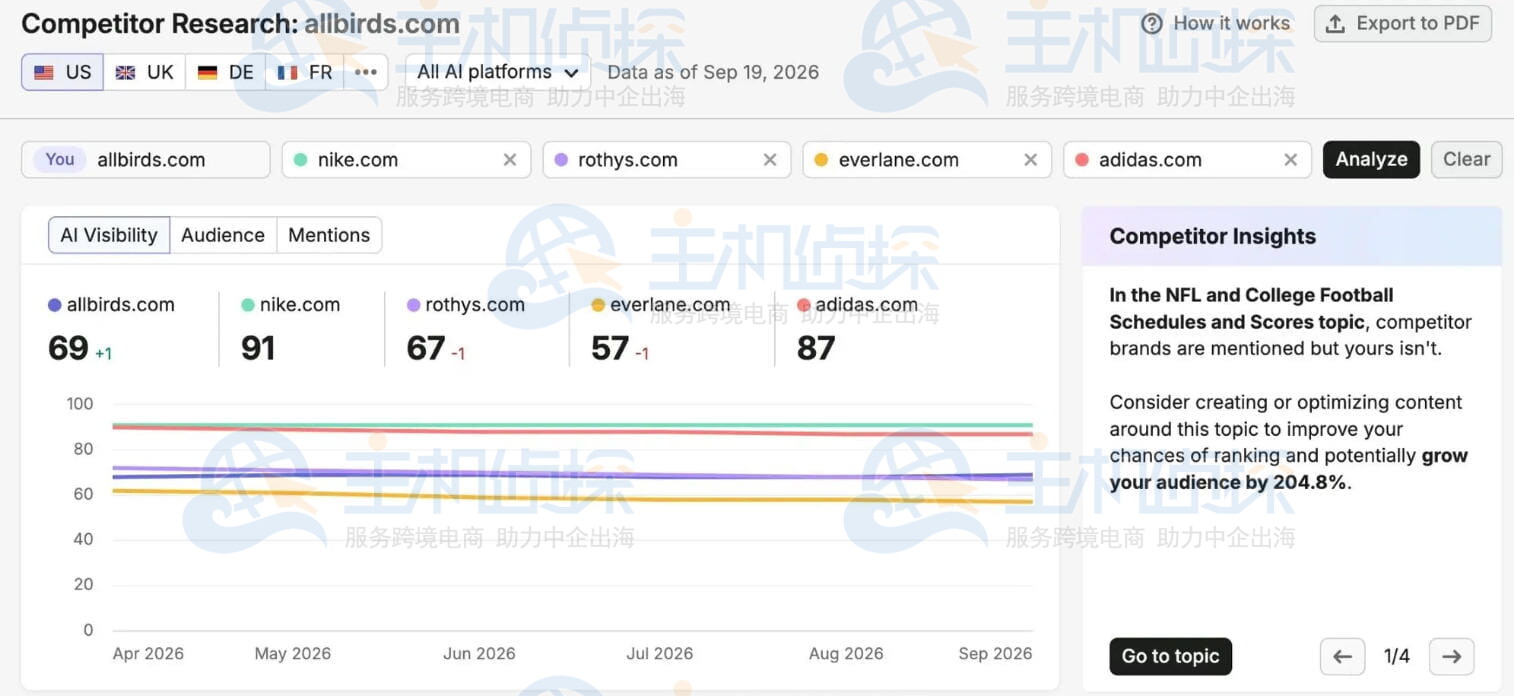Click allbirds.com score 69
This screenshot has width=1514, height=696.
click(x=68, y=348)
